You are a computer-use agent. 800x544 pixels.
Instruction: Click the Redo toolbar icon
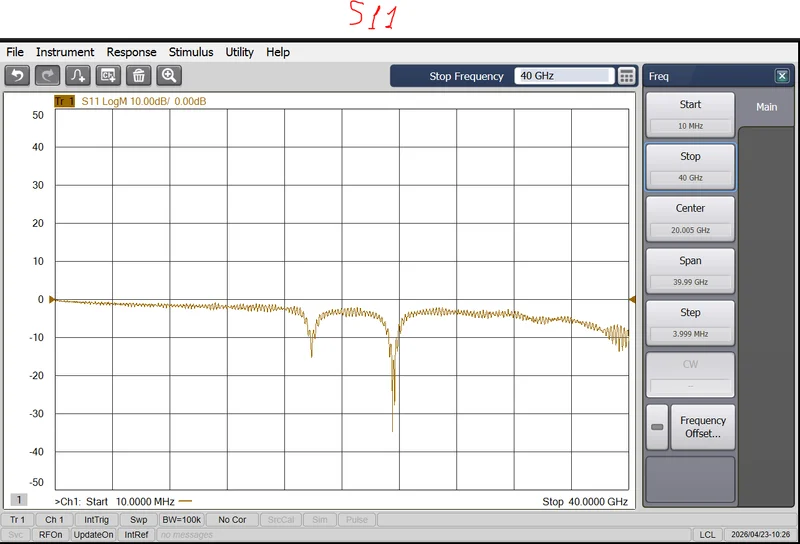[x=47, y=76]
